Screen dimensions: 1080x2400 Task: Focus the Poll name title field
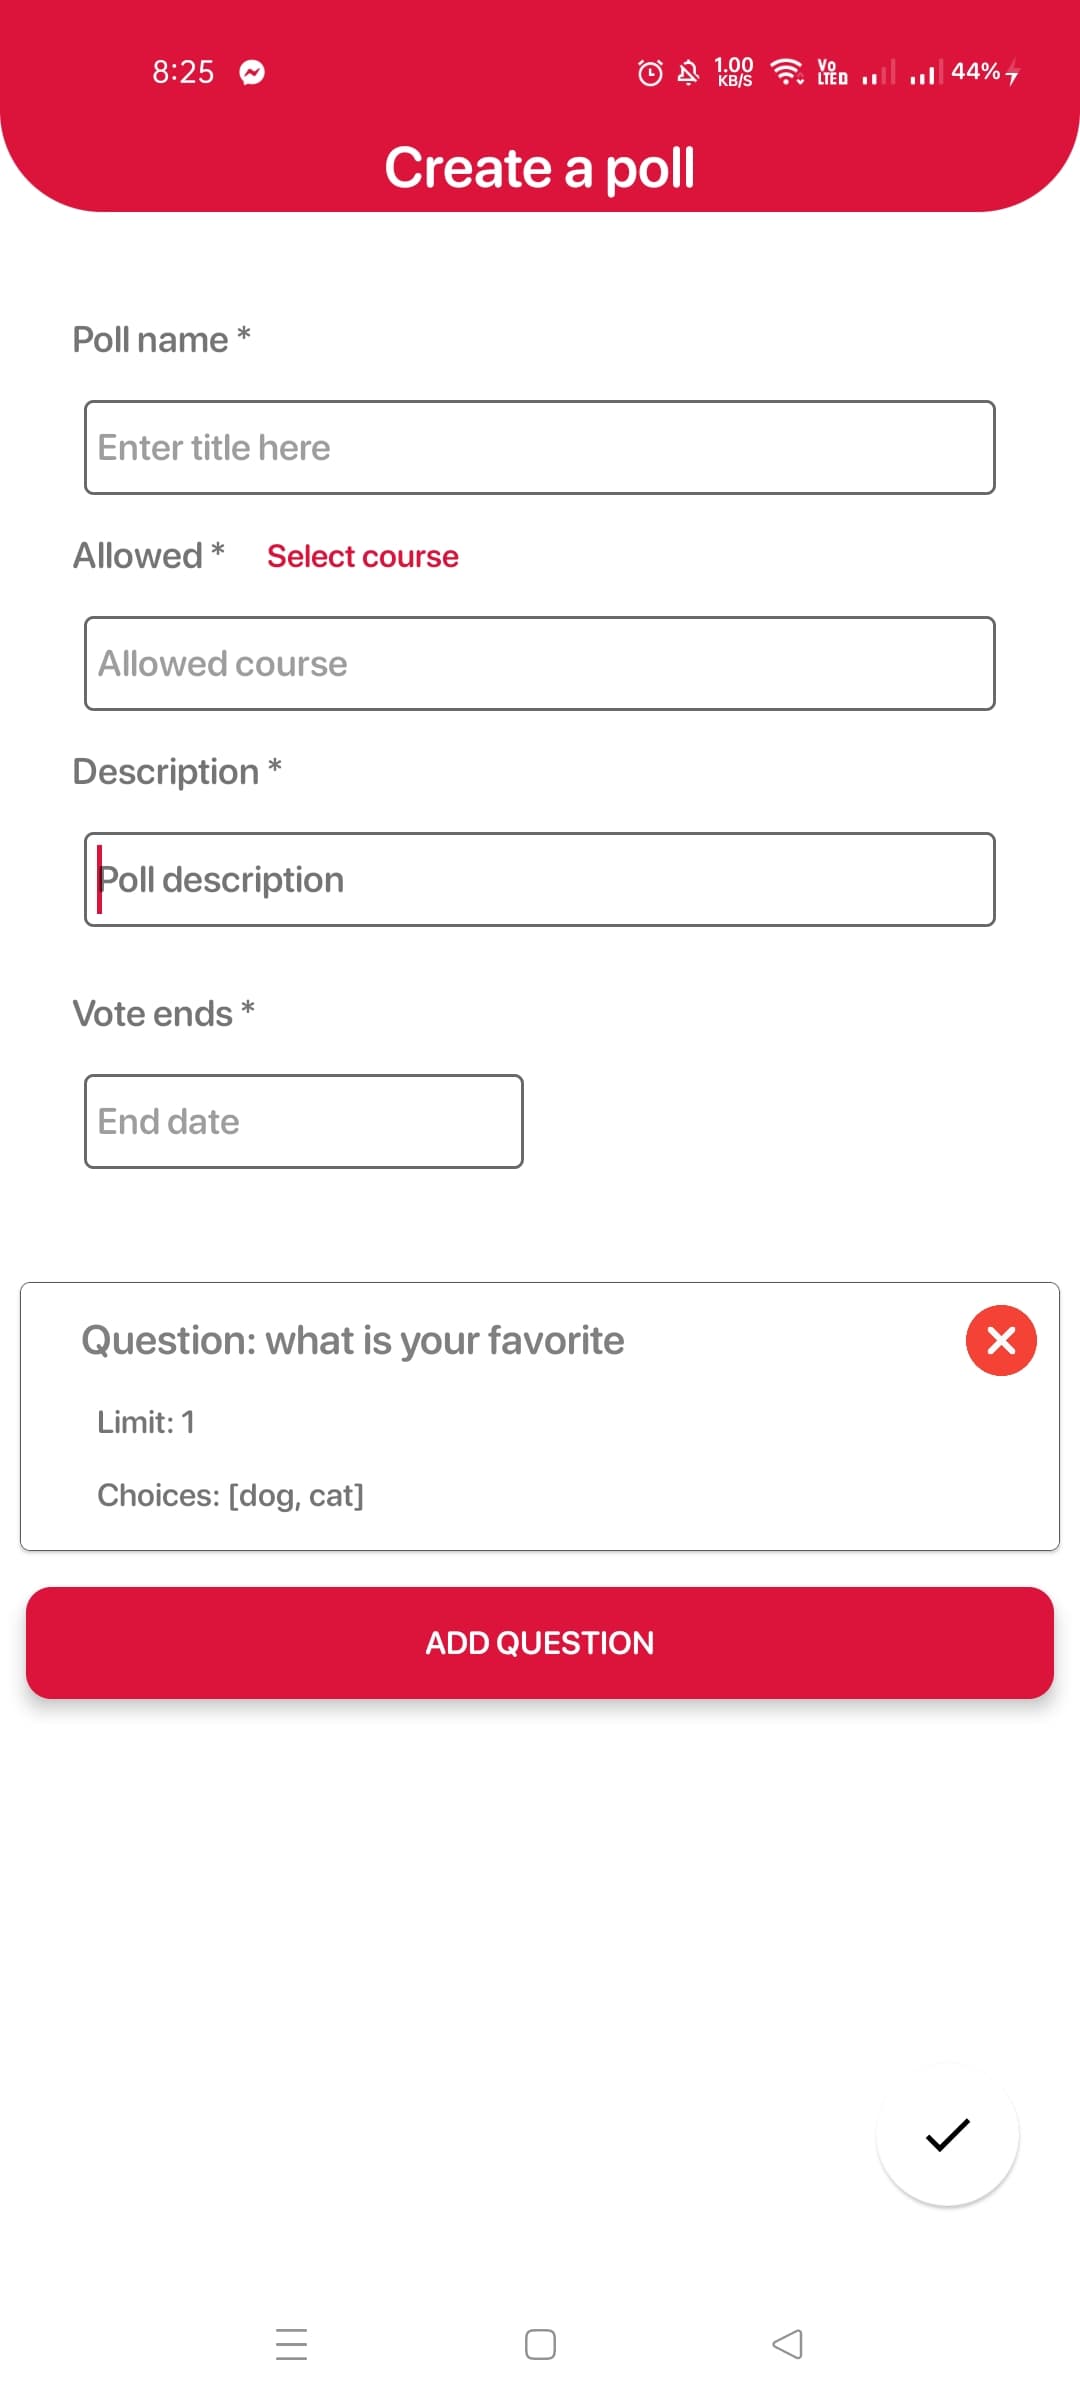tap(540, 447)
